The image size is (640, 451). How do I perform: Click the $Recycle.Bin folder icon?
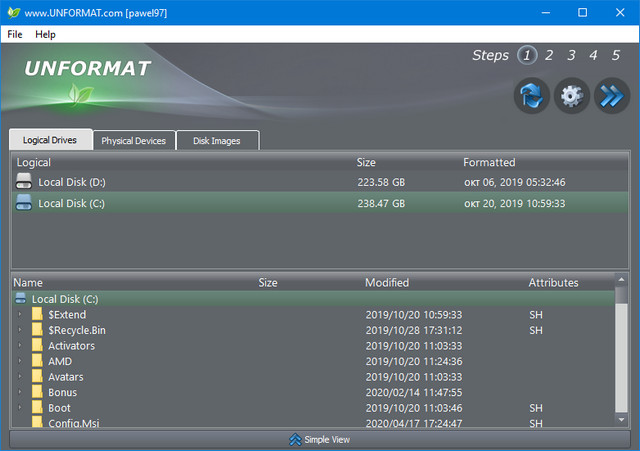37,330
